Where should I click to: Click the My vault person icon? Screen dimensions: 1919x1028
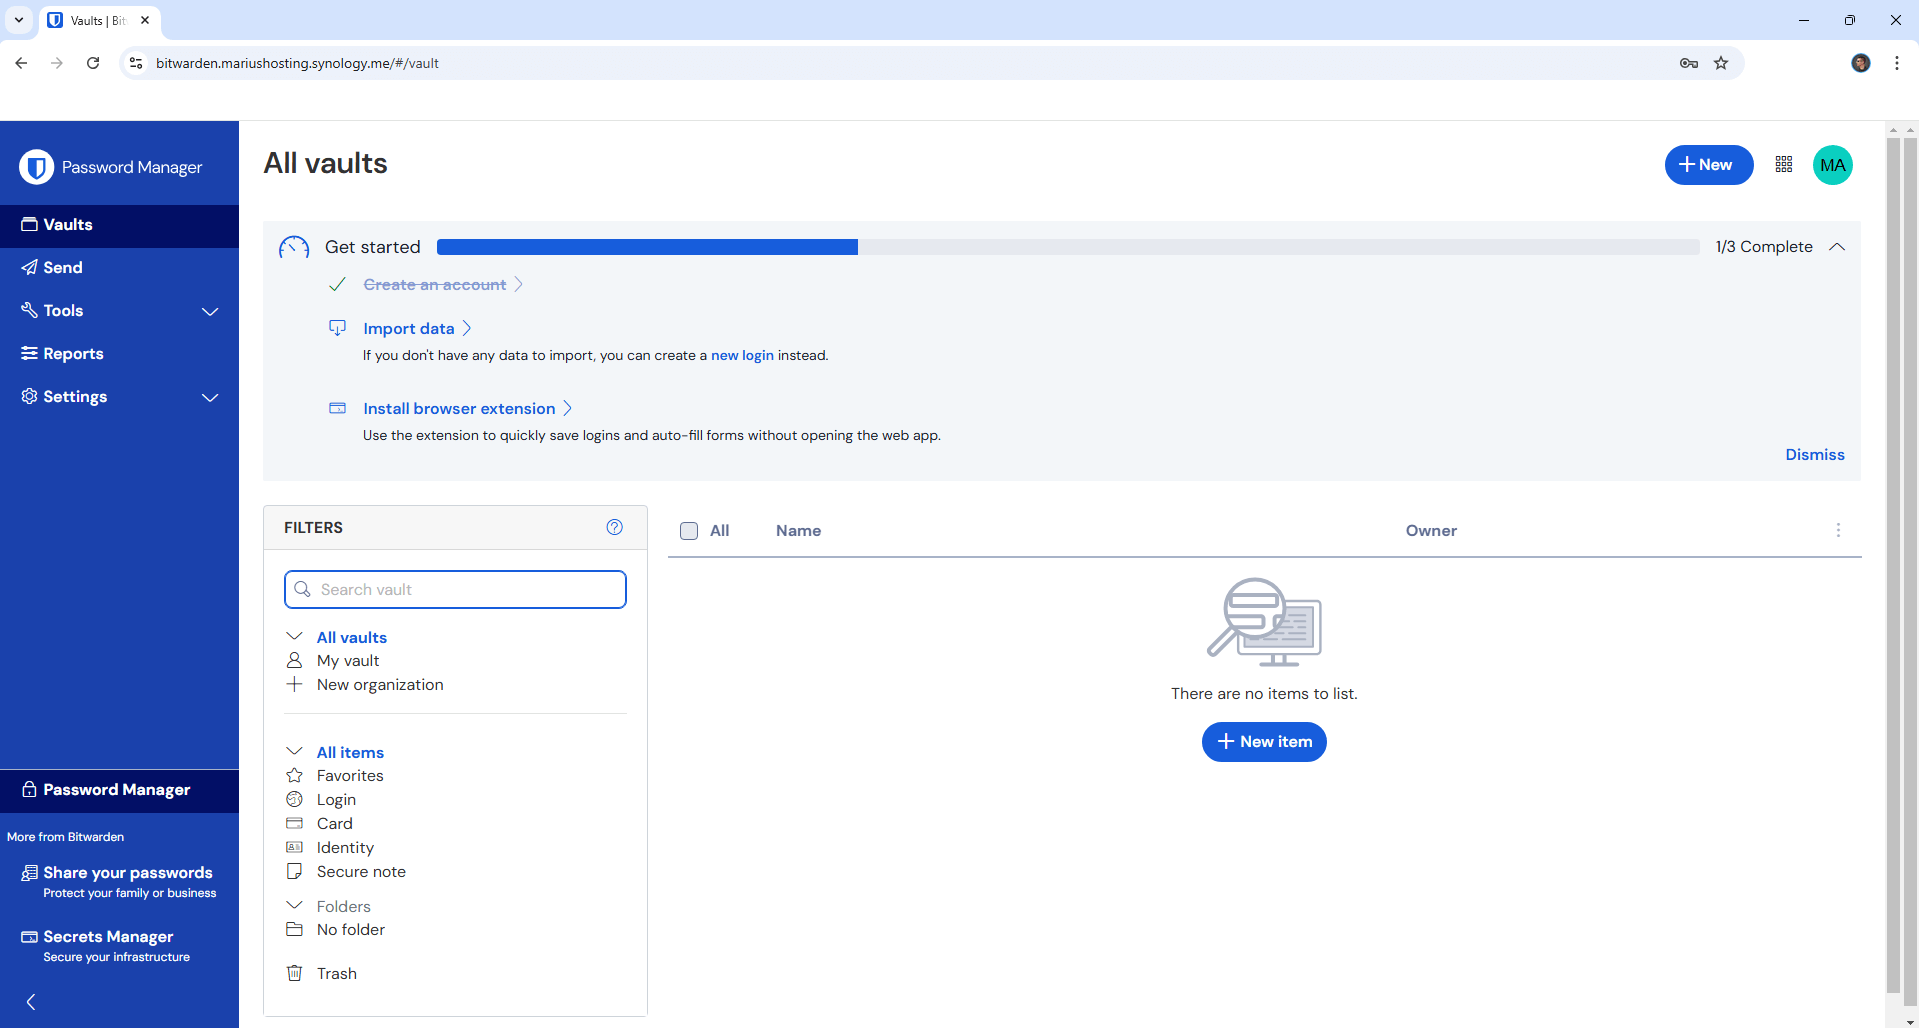tap(294, 660)
